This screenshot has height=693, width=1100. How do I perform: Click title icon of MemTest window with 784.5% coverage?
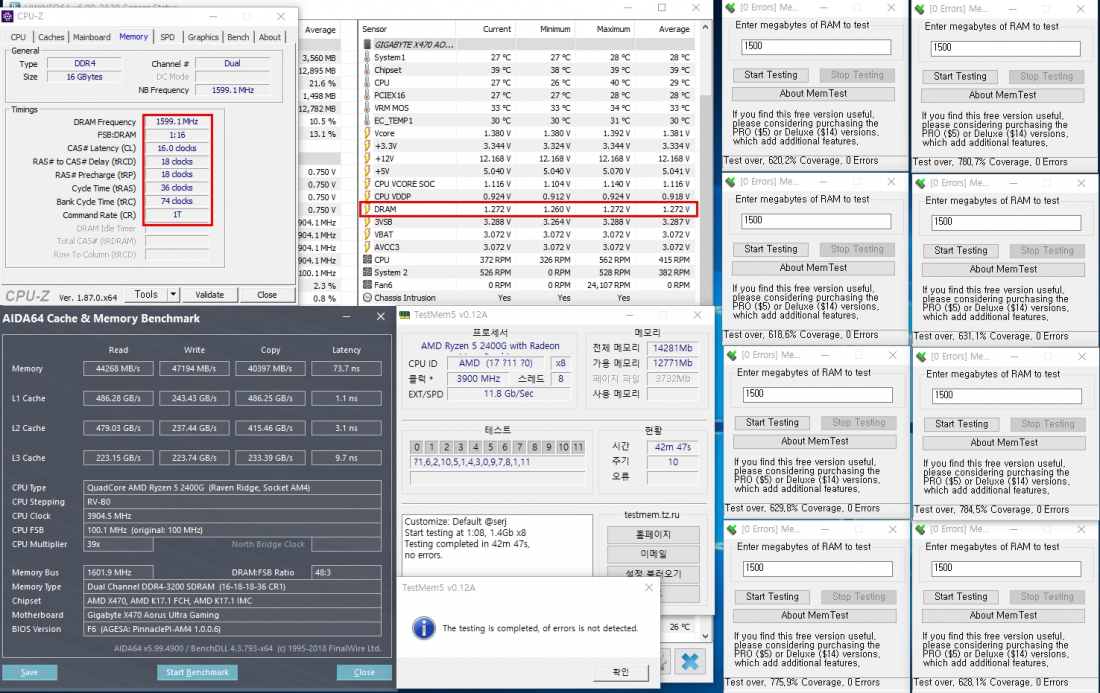[921, 357]
